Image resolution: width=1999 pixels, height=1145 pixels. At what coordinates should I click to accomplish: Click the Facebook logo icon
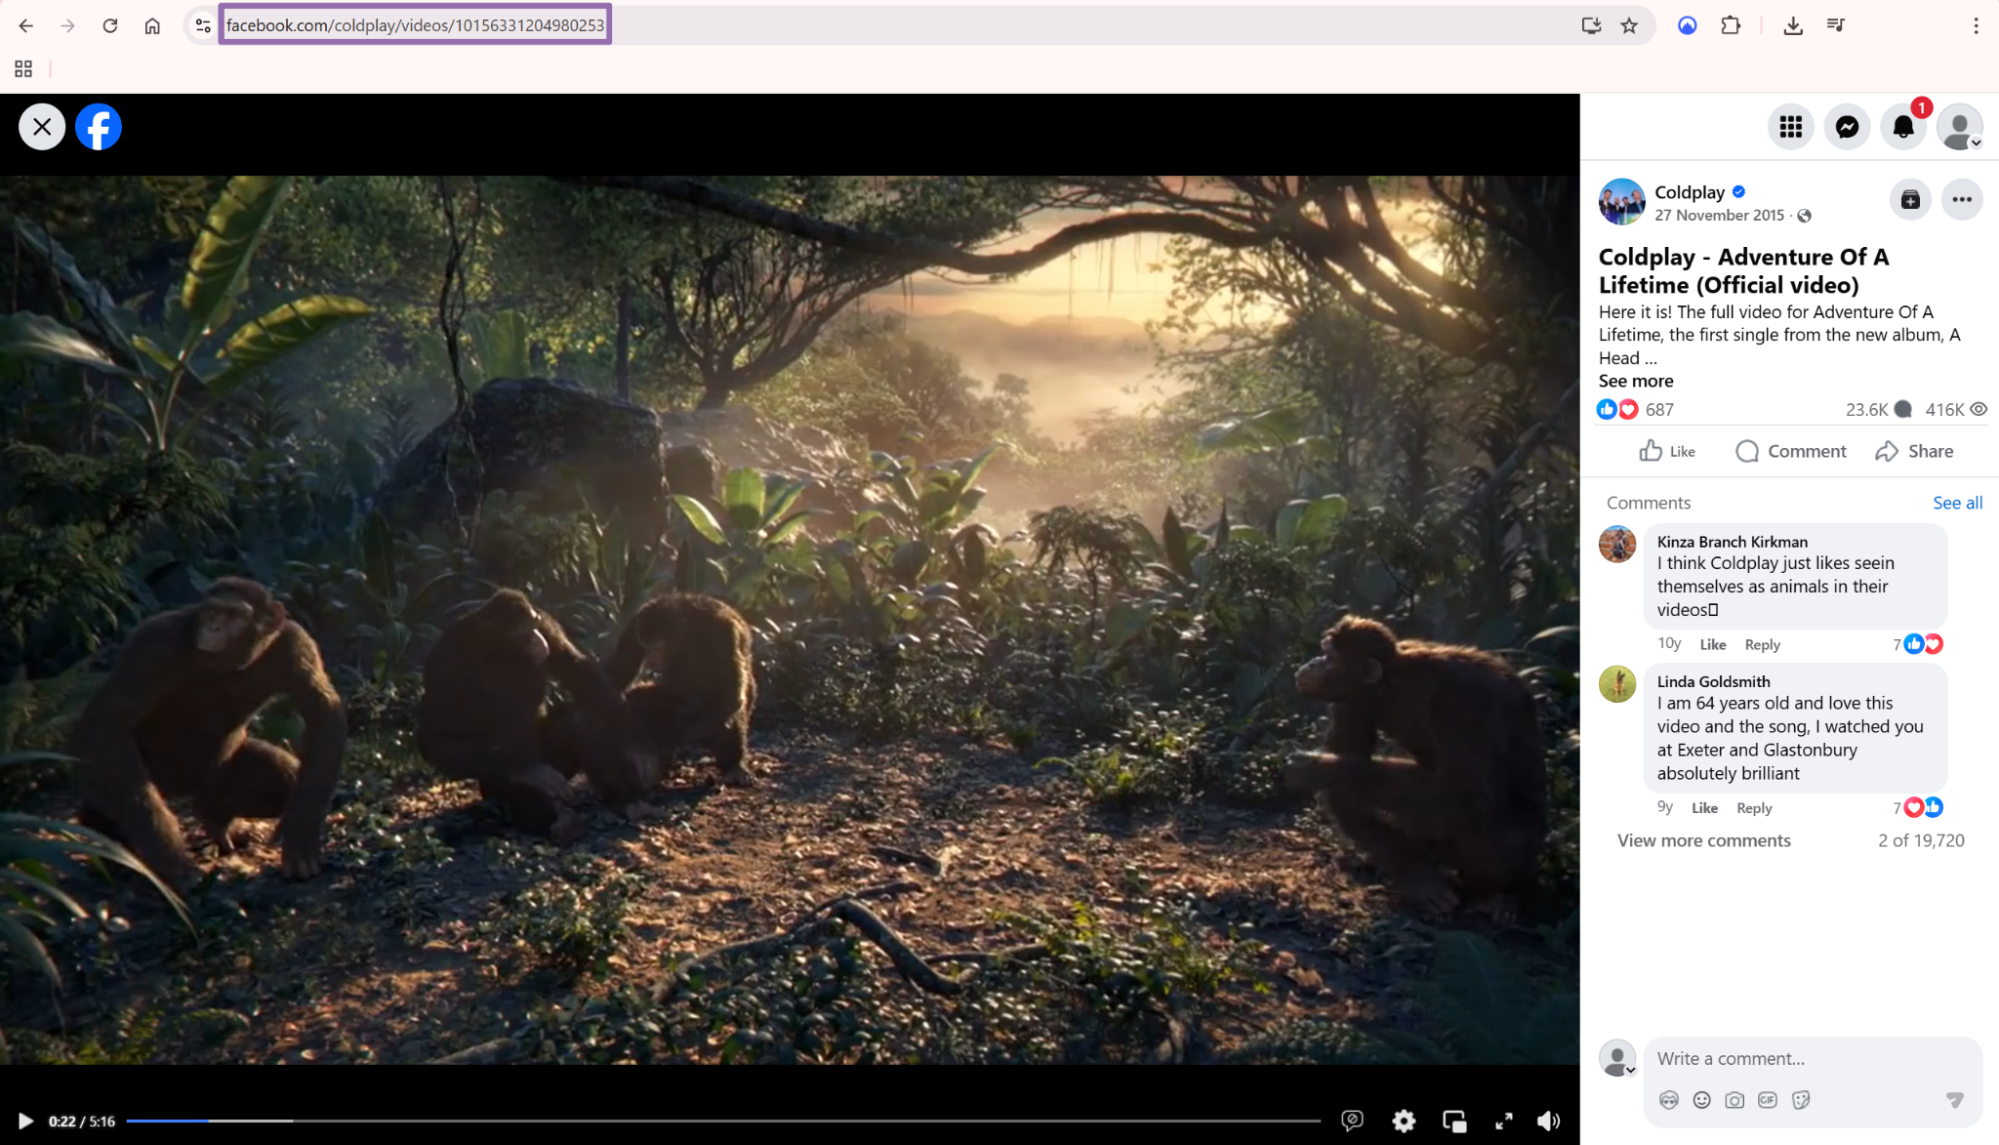(98, 127)
